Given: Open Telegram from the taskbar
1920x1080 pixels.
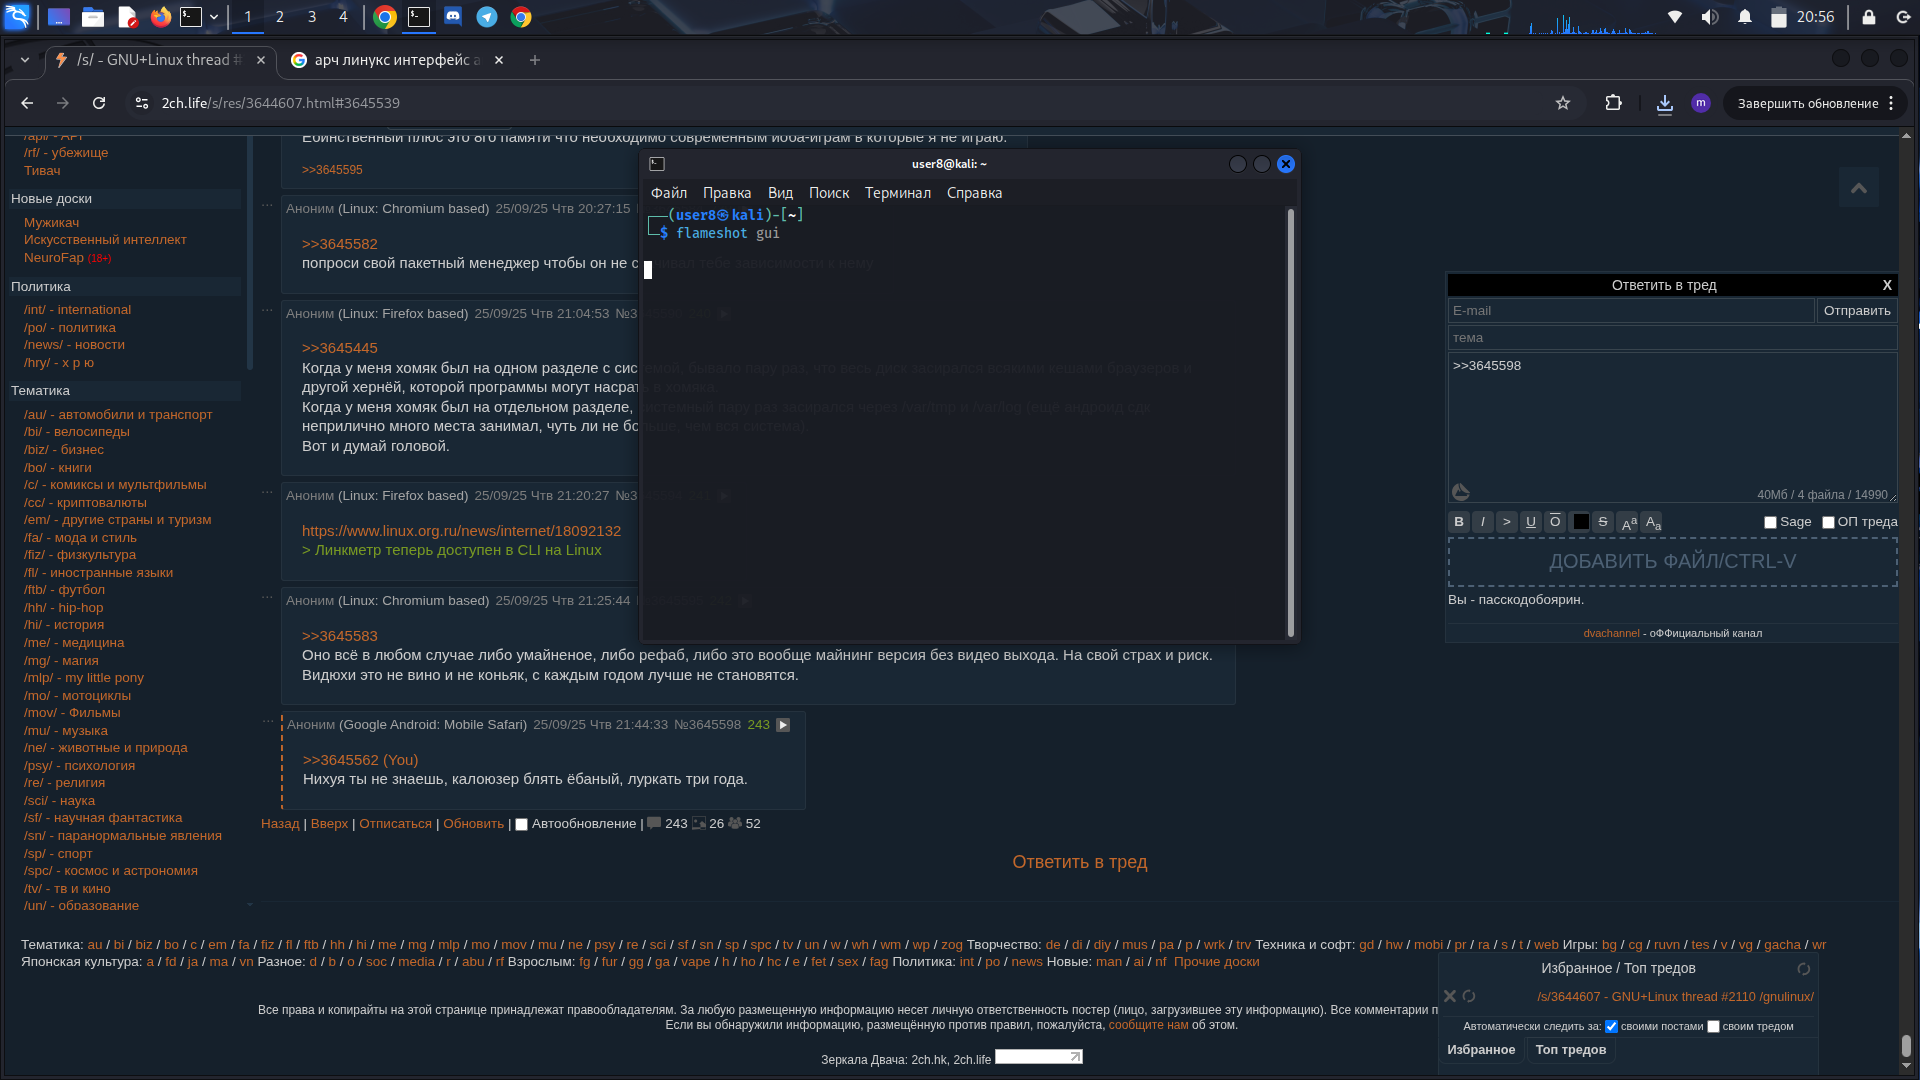Looking at the screenshot, I should tap(487, 17).
